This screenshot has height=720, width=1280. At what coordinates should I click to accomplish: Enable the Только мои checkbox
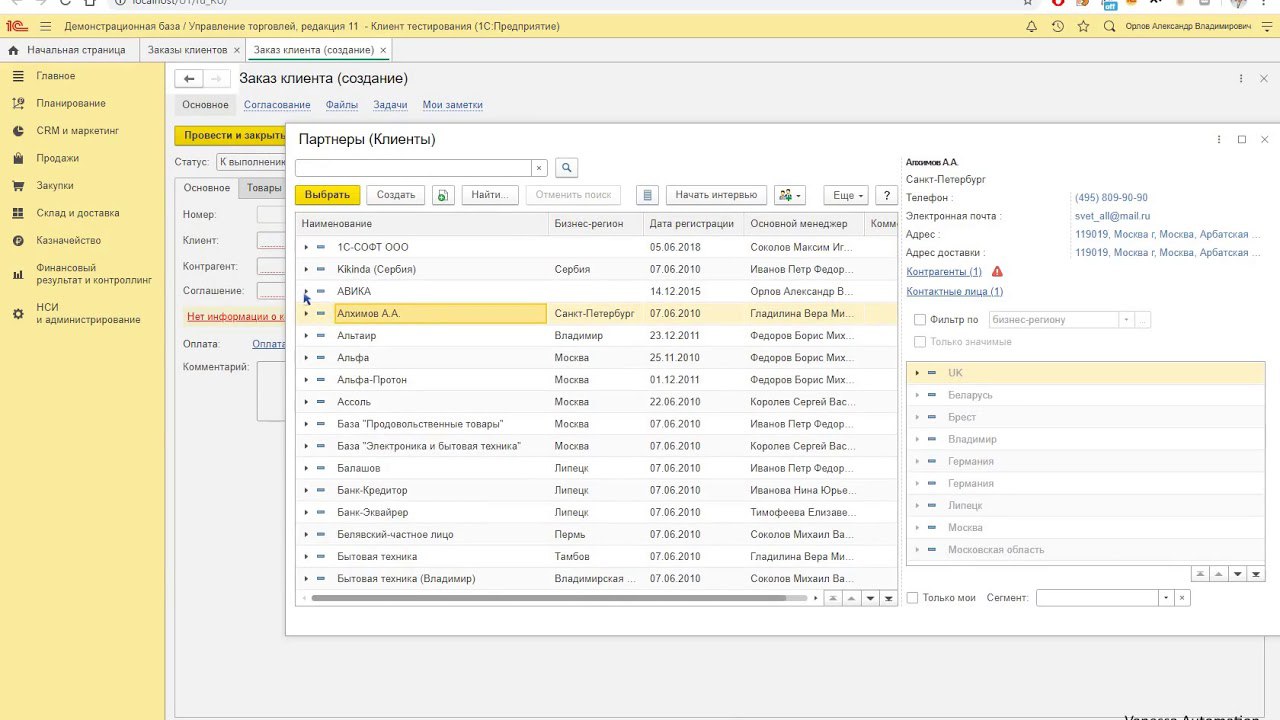(x=912, y=598)
